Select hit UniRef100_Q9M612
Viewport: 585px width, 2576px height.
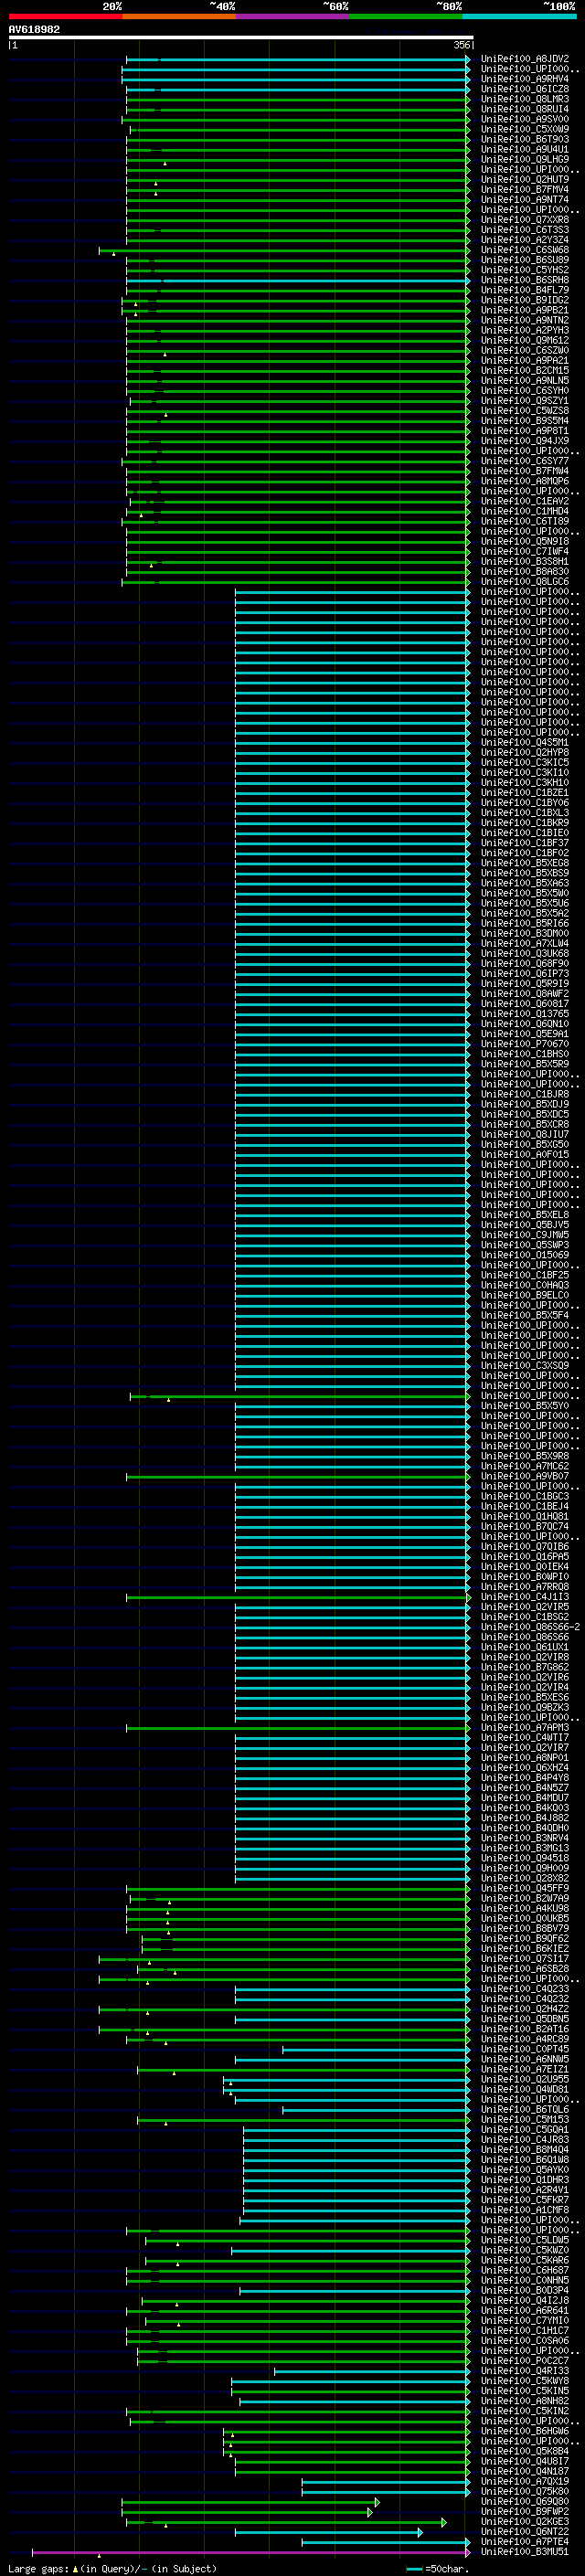tap(525, 340)
